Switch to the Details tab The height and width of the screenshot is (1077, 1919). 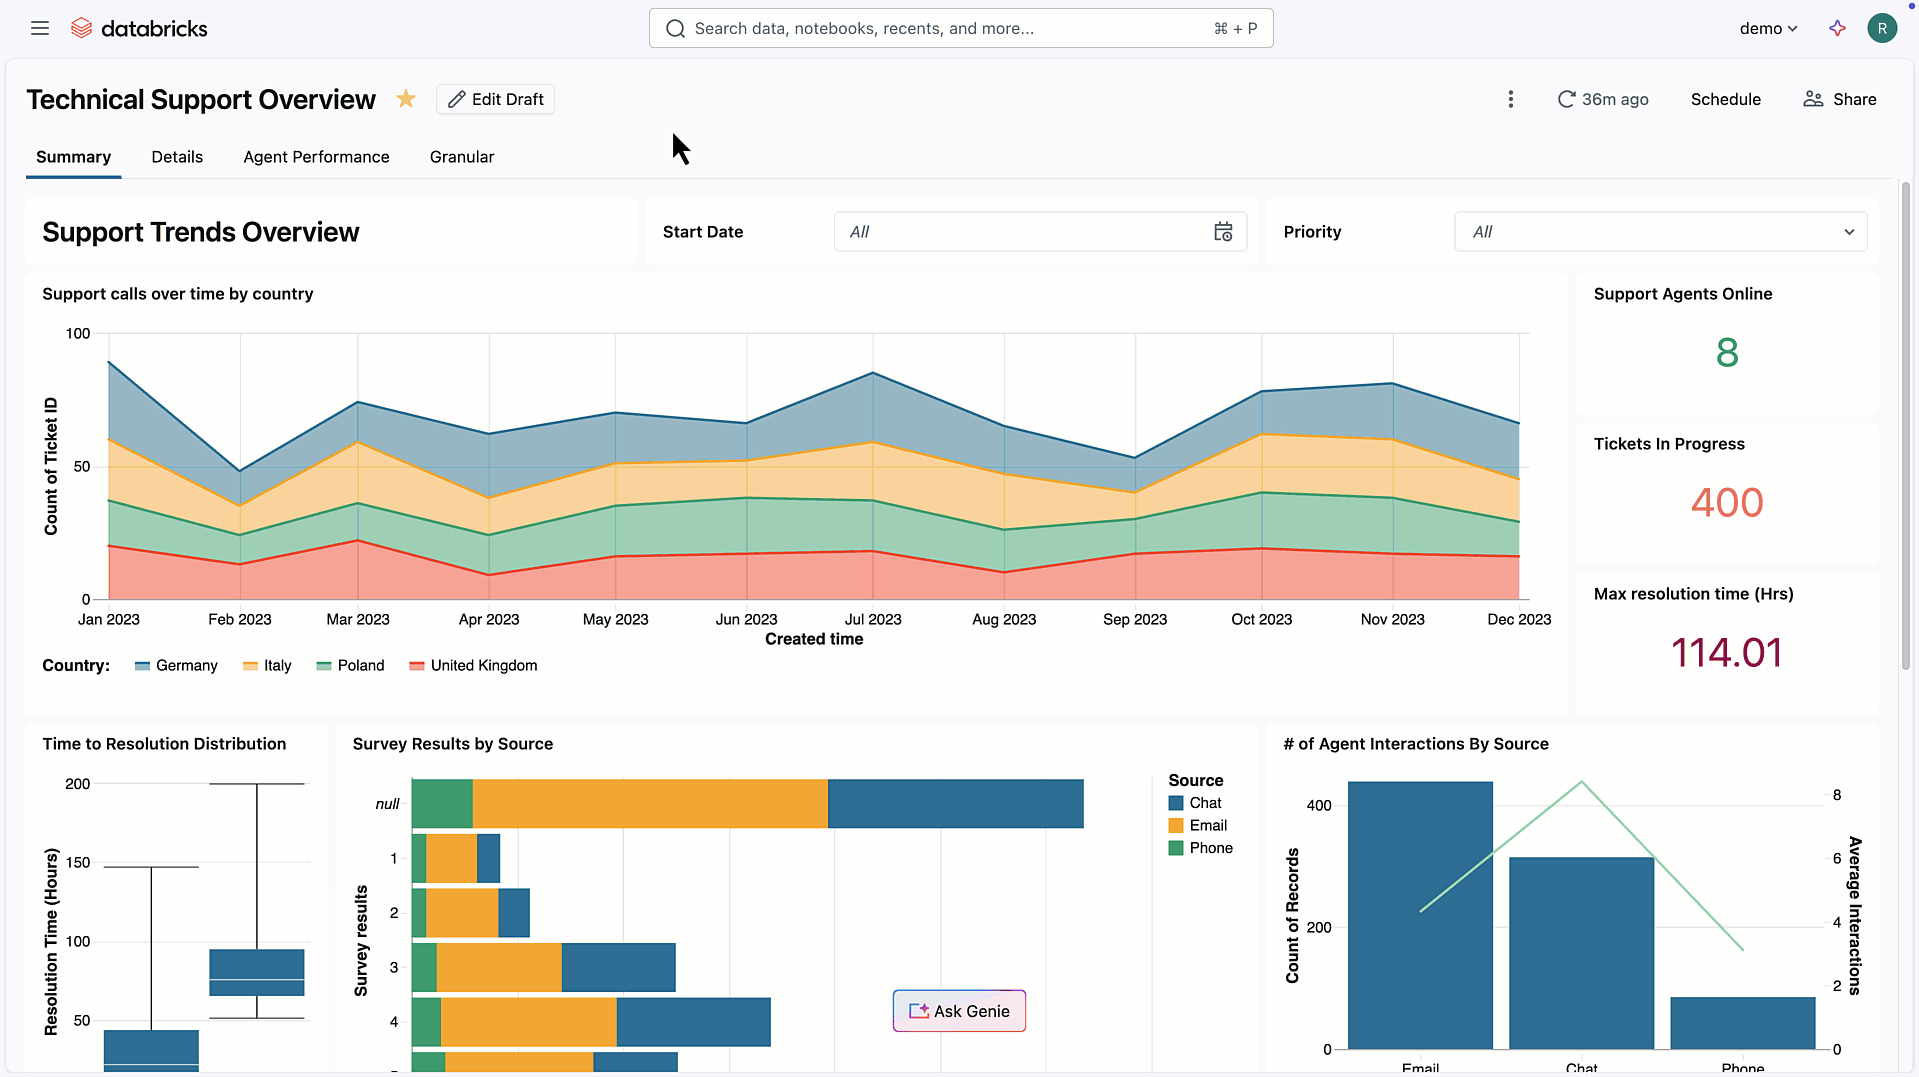(177, 157)
